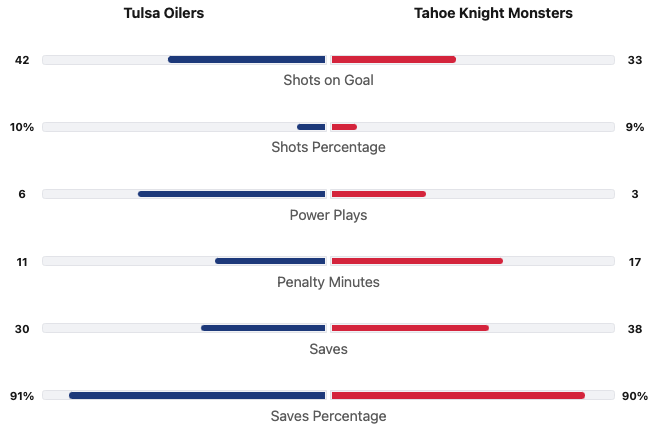The image size is (654, 428).
Task: Select the Penalty Minutes label
Action: (328, 282)
